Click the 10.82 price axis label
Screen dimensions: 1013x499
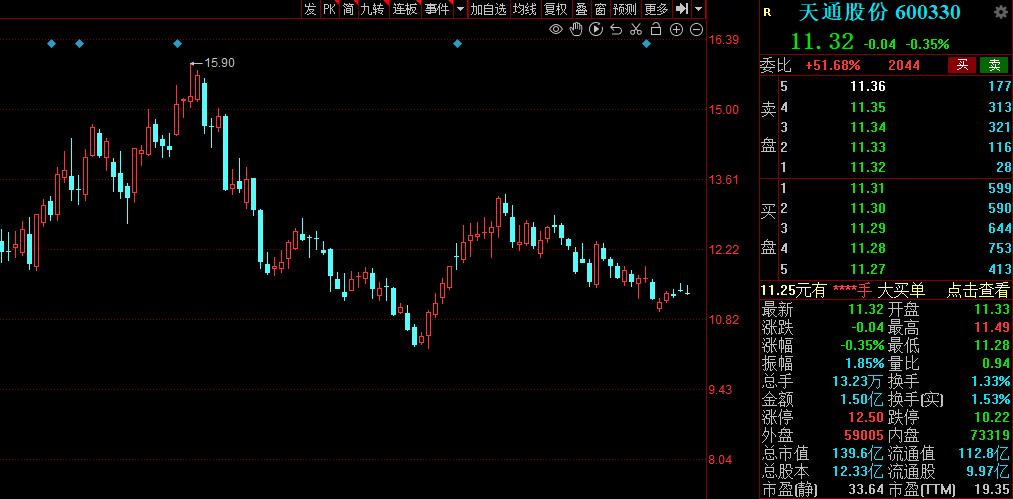click(724, 320)
